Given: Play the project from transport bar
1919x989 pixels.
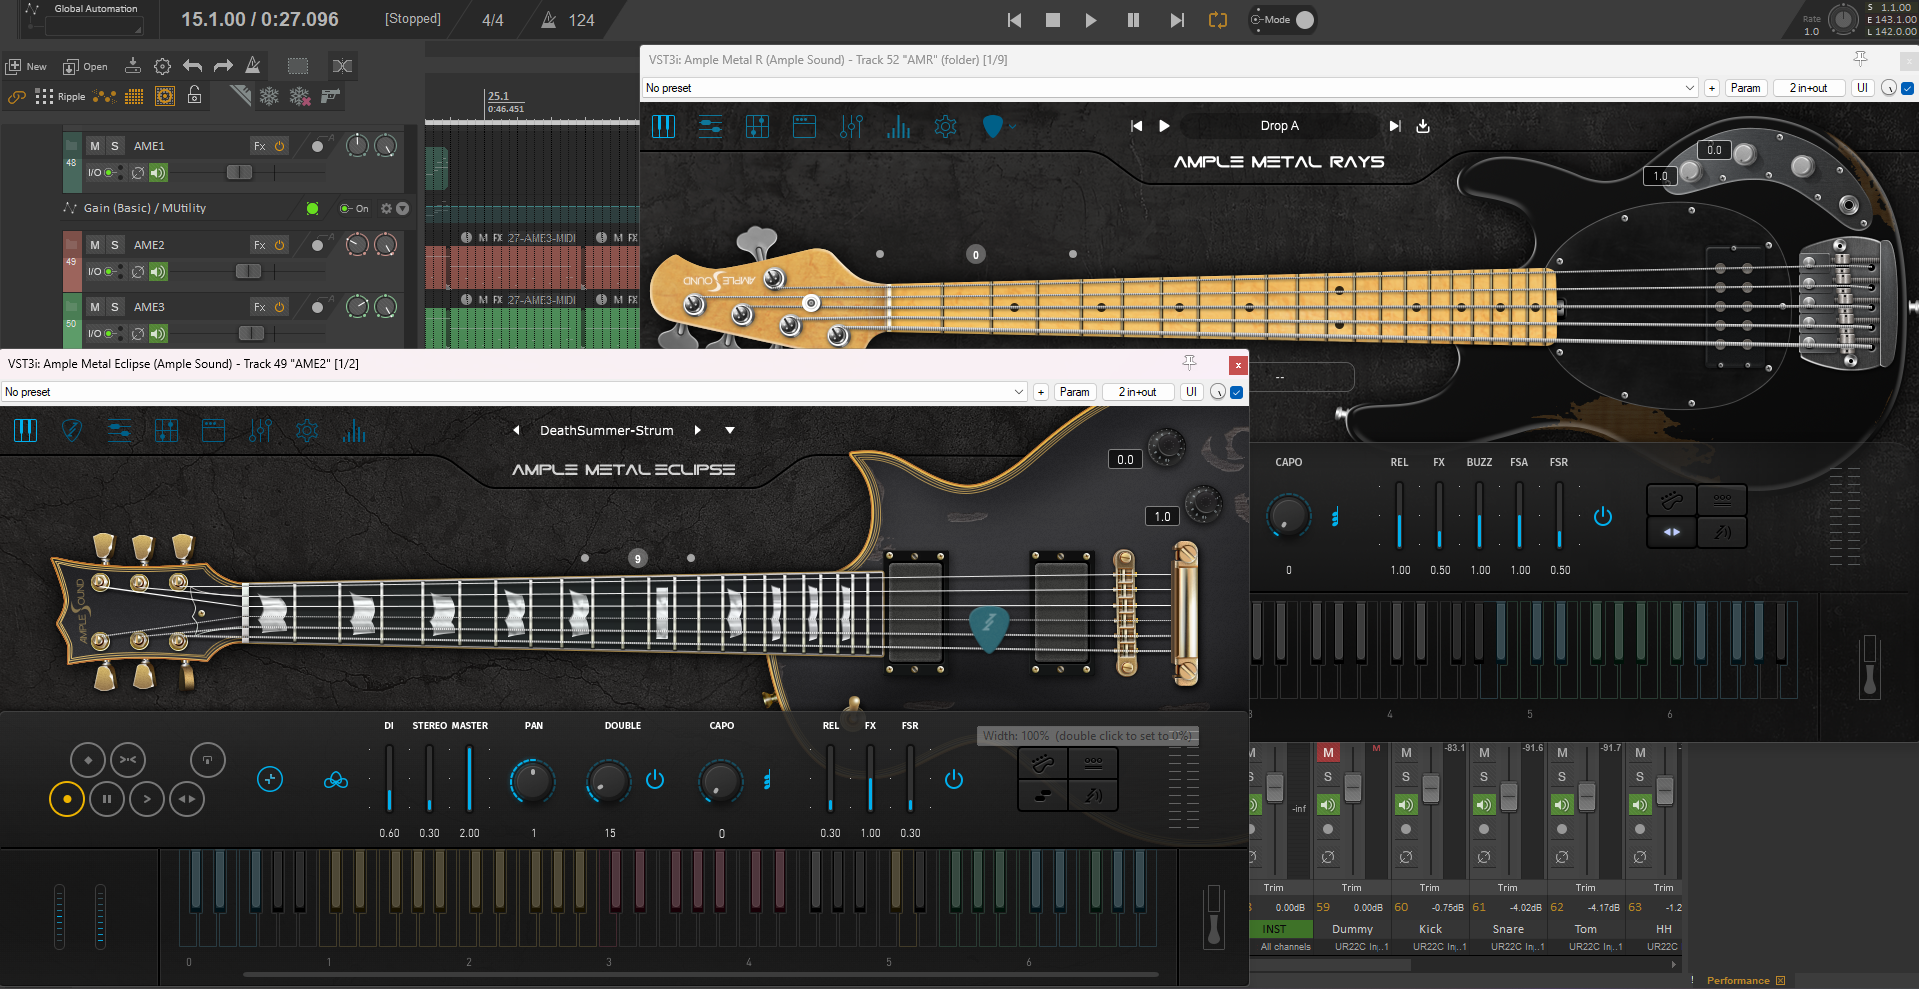Looking at the screenshot, I should pyautogui.click(x=1091, y=20).
